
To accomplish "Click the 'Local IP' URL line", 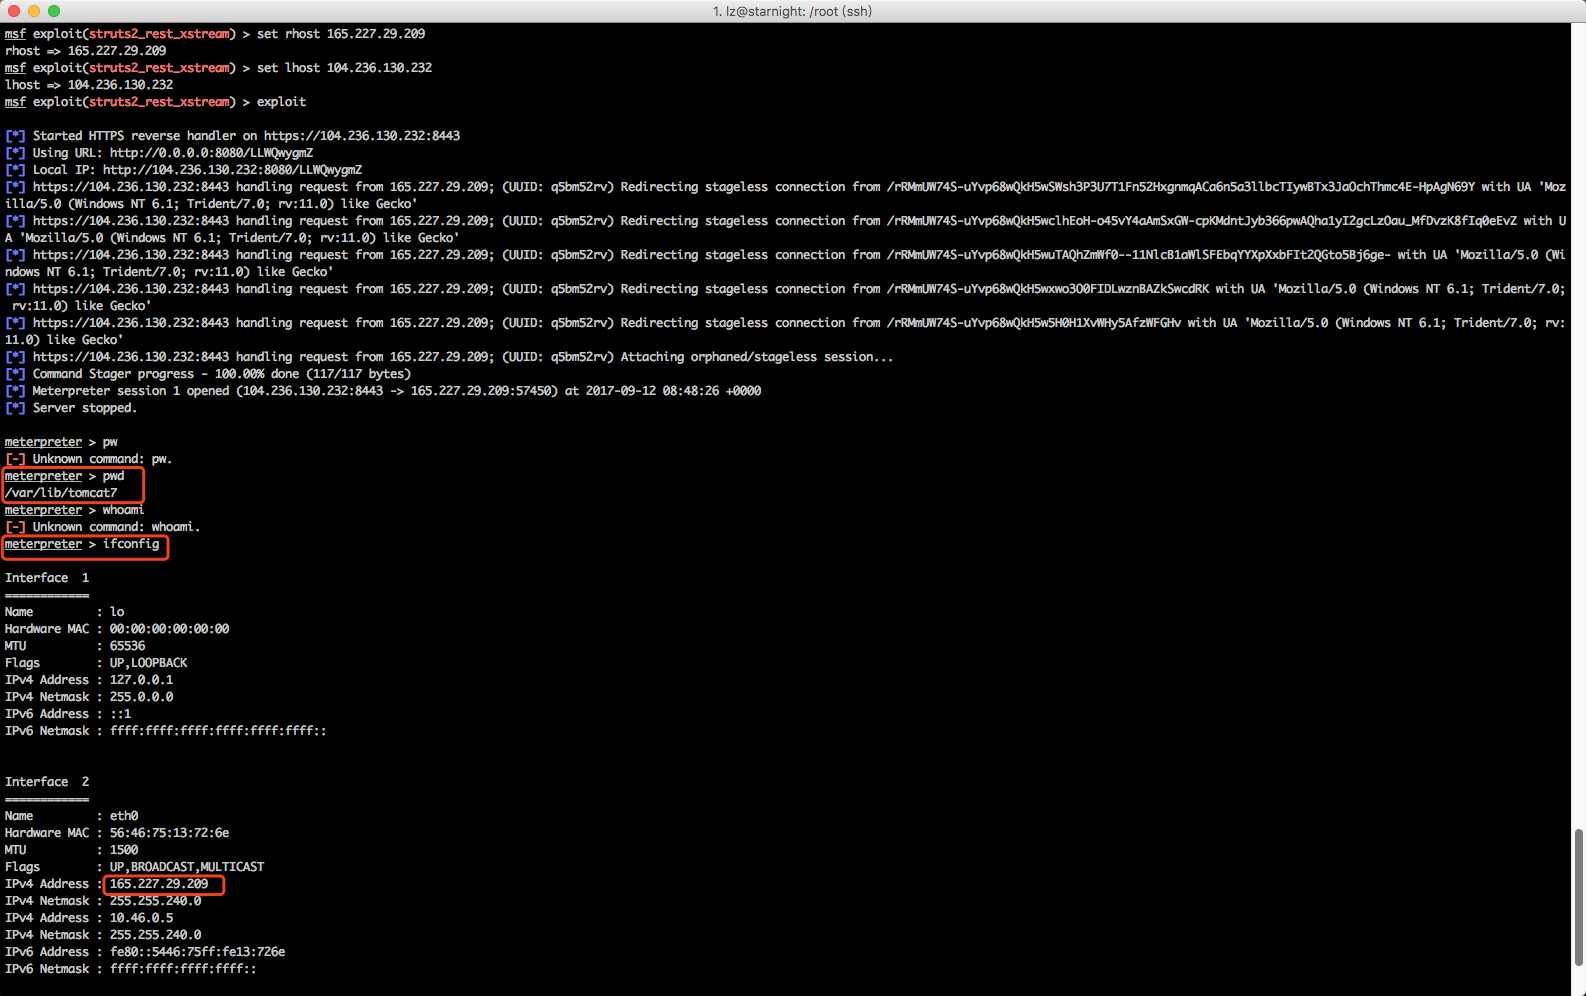I will [184, 170].
